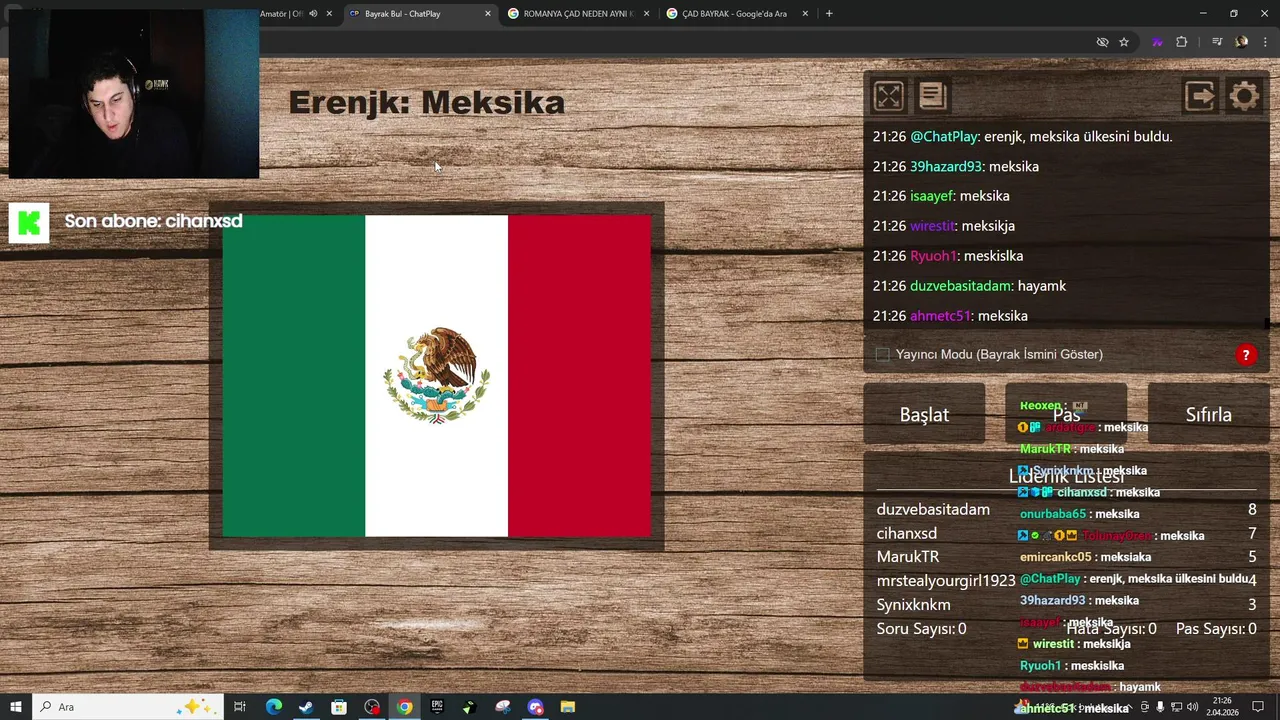Click the Sıfırla button
The width and height of the screenshot is (1280, 720).
[x=1208, y=414]
